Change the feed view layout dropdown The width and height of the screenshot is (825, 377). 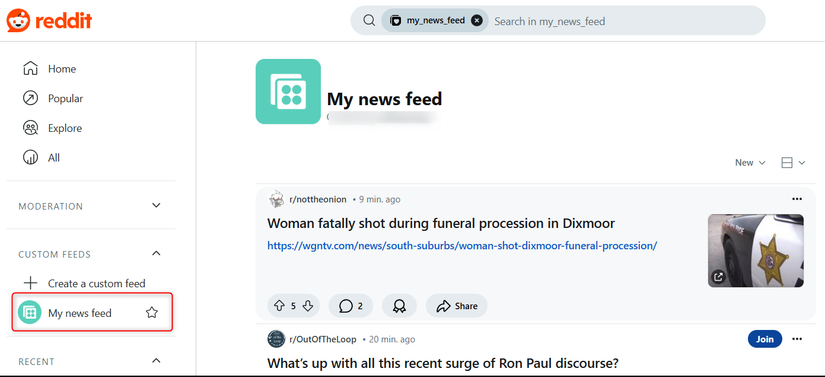click(x=793, y=163)
